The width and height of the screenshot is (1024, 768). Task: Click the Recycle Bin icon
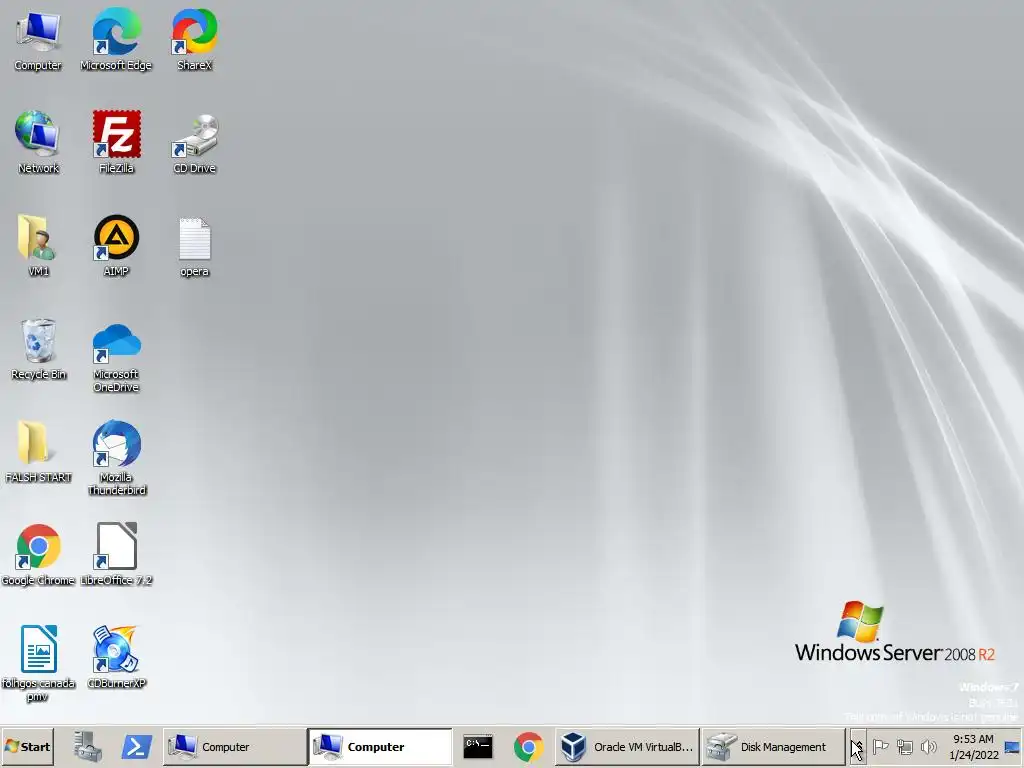(38, 349)
